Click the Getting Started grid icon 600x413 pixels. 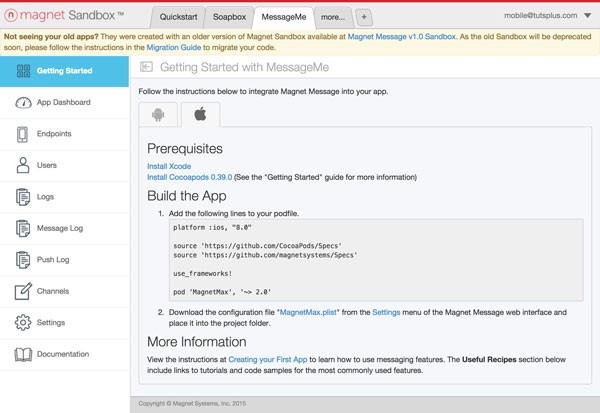23,71
